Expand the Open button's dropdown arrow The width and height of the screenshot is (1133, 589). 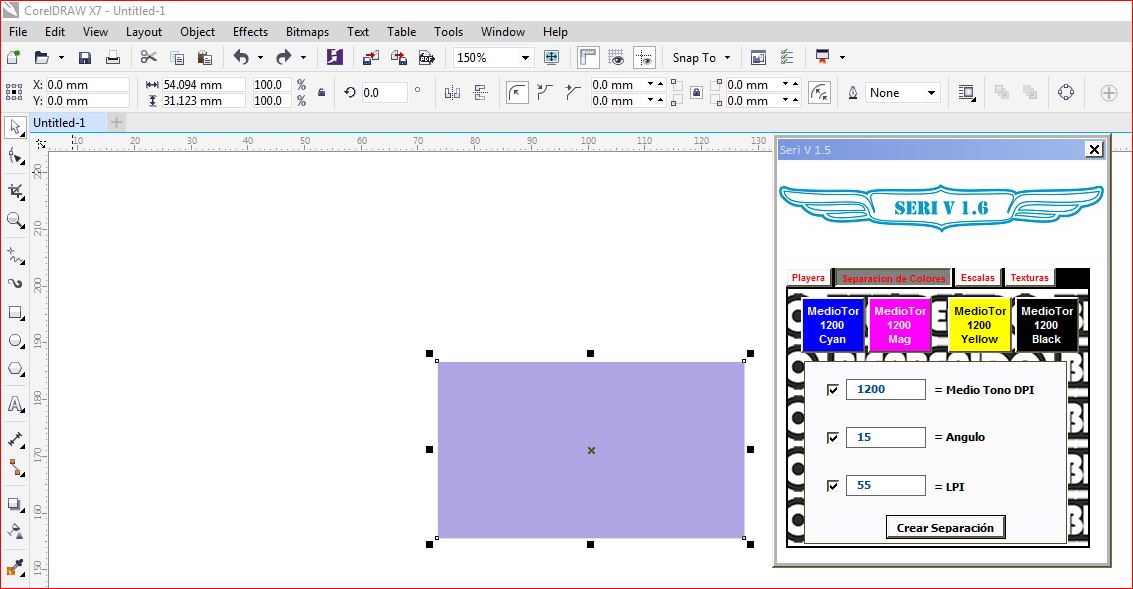click(61, 58)
